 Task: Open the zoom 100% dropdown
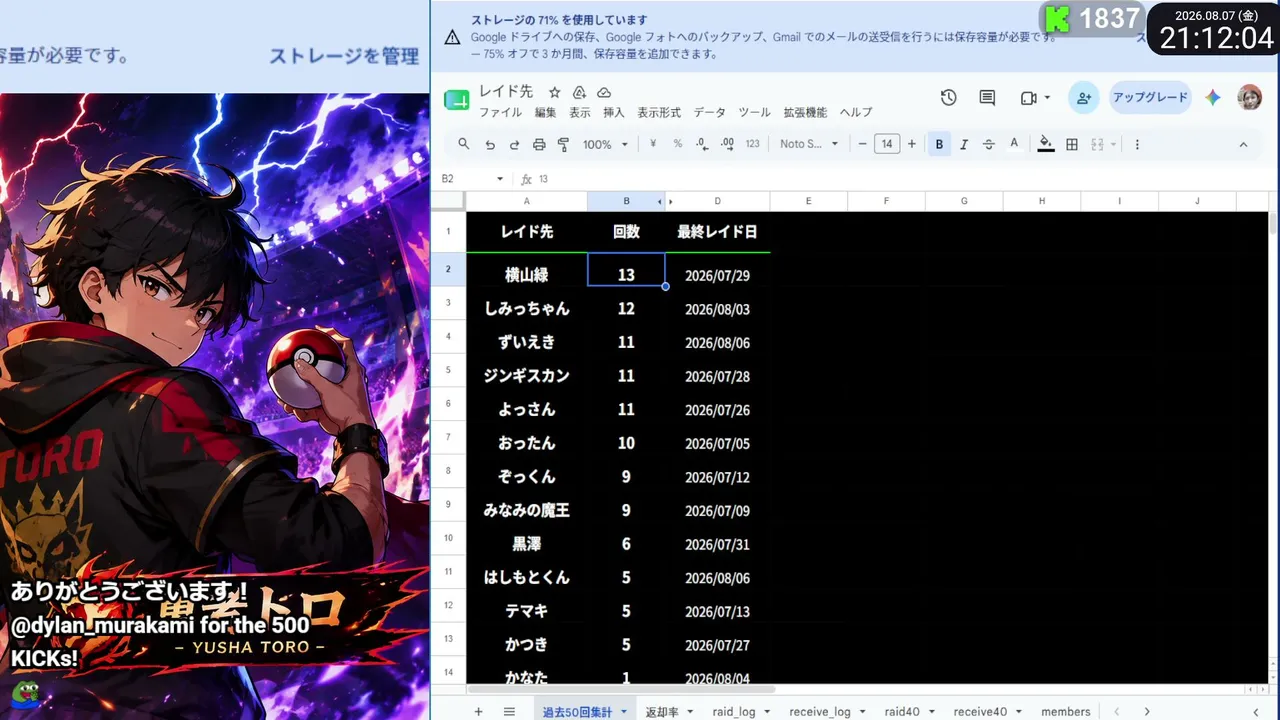pyautogui.click(x=605, y=144)
